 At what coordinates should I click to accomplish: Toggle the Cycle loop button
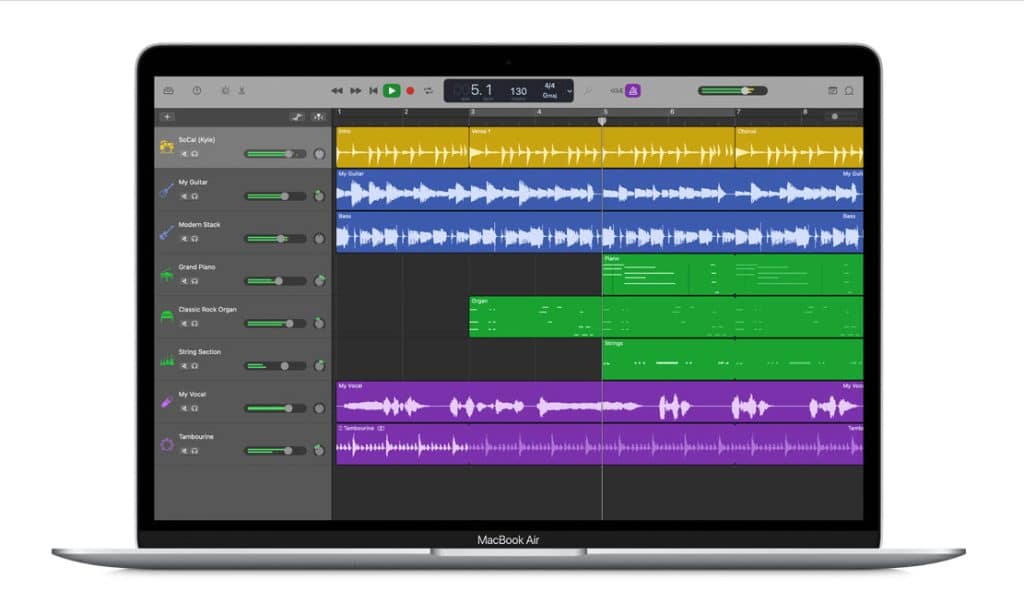pyautogui.click(x=428, y=91)
